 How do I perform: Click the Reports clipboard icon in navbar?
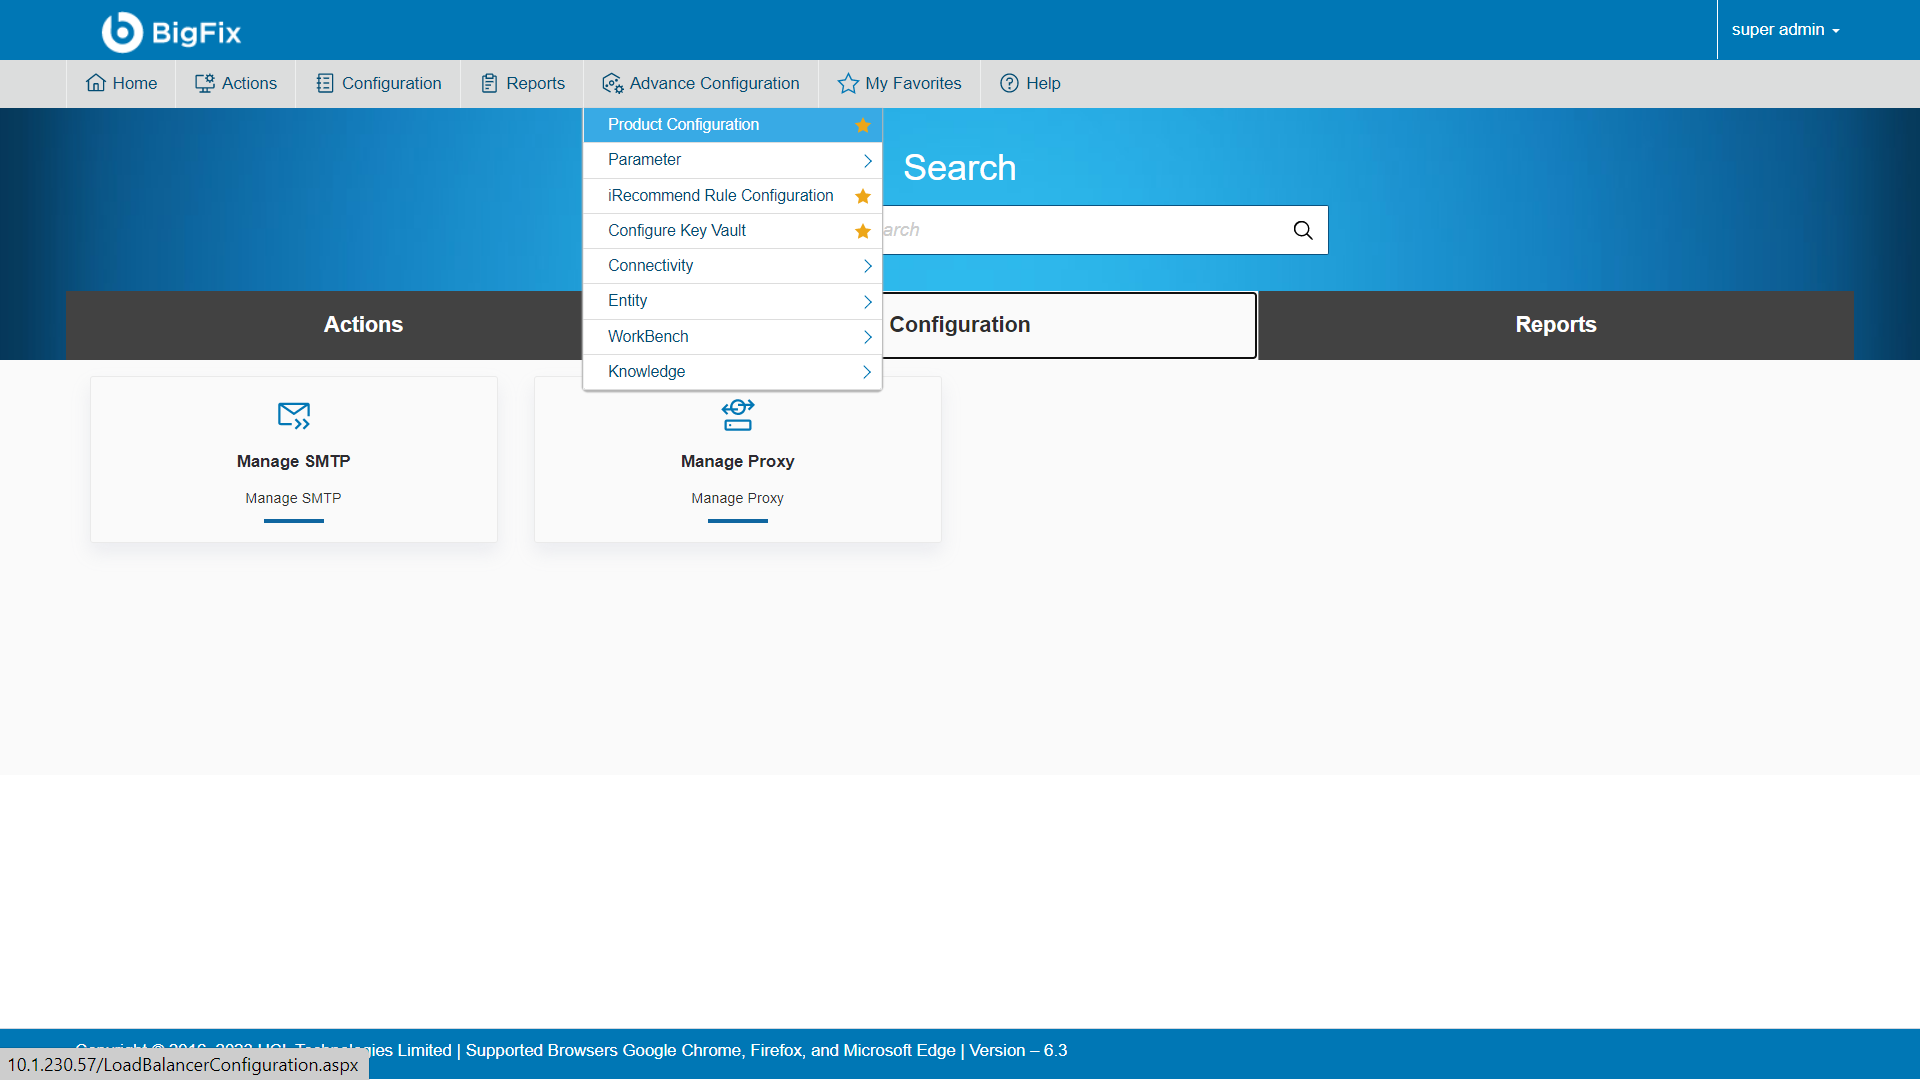click(x=489, y=83)
